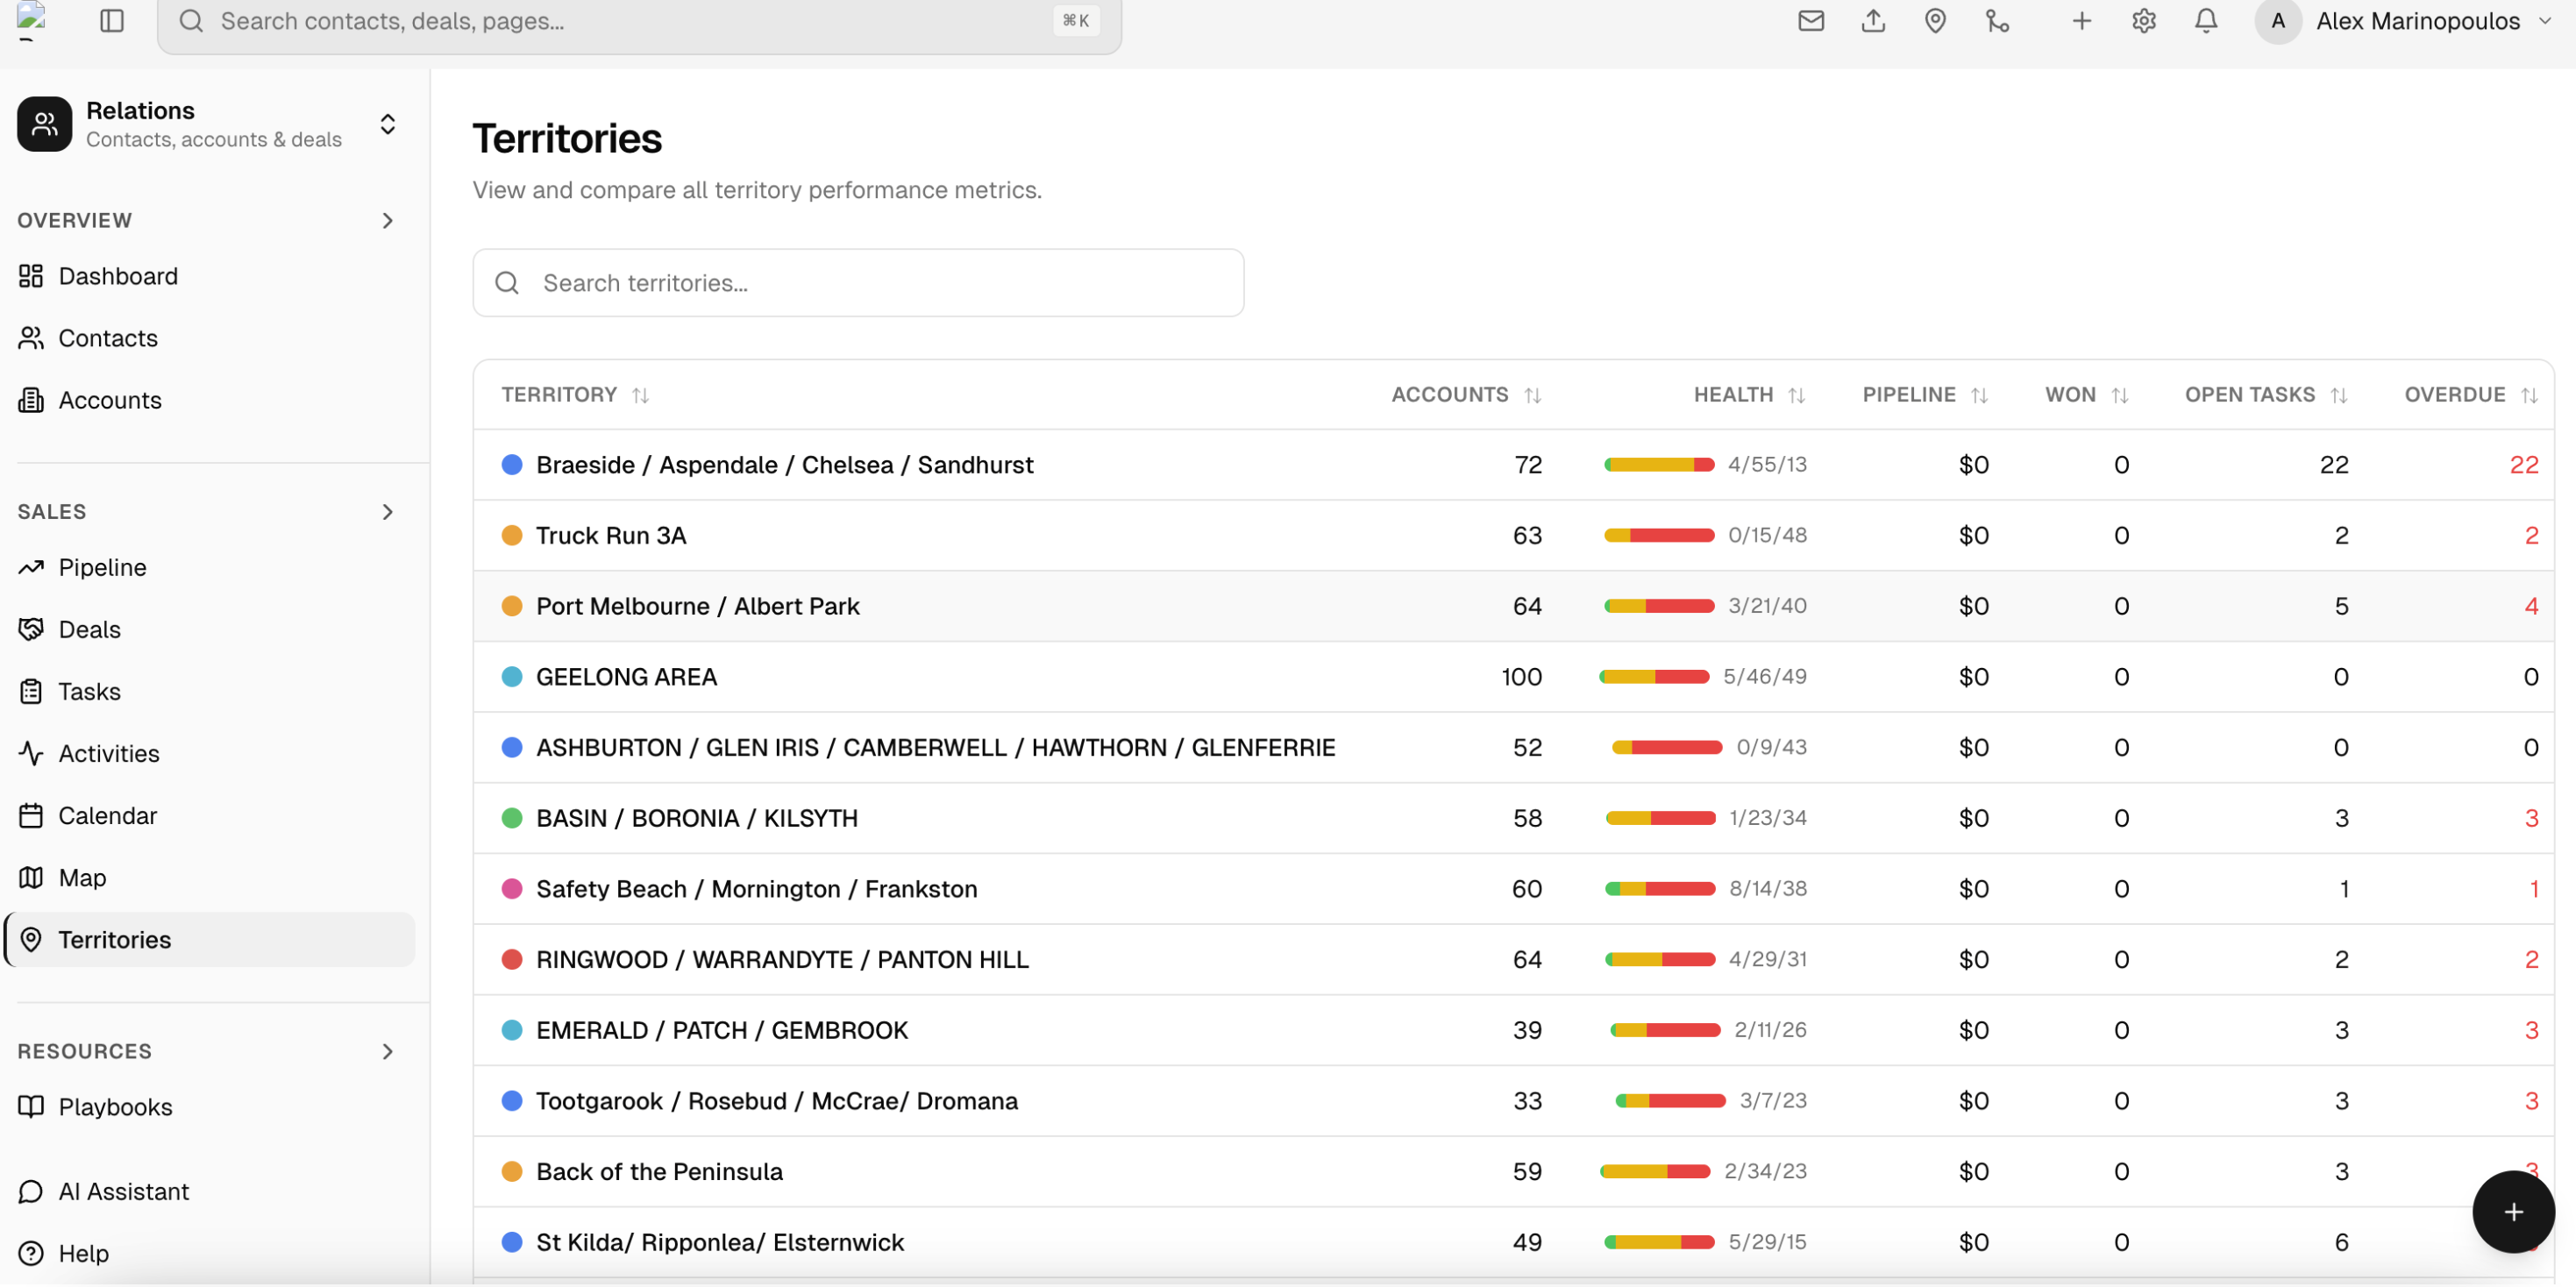Click the pink dot beside Safety Beach territory

512,889
